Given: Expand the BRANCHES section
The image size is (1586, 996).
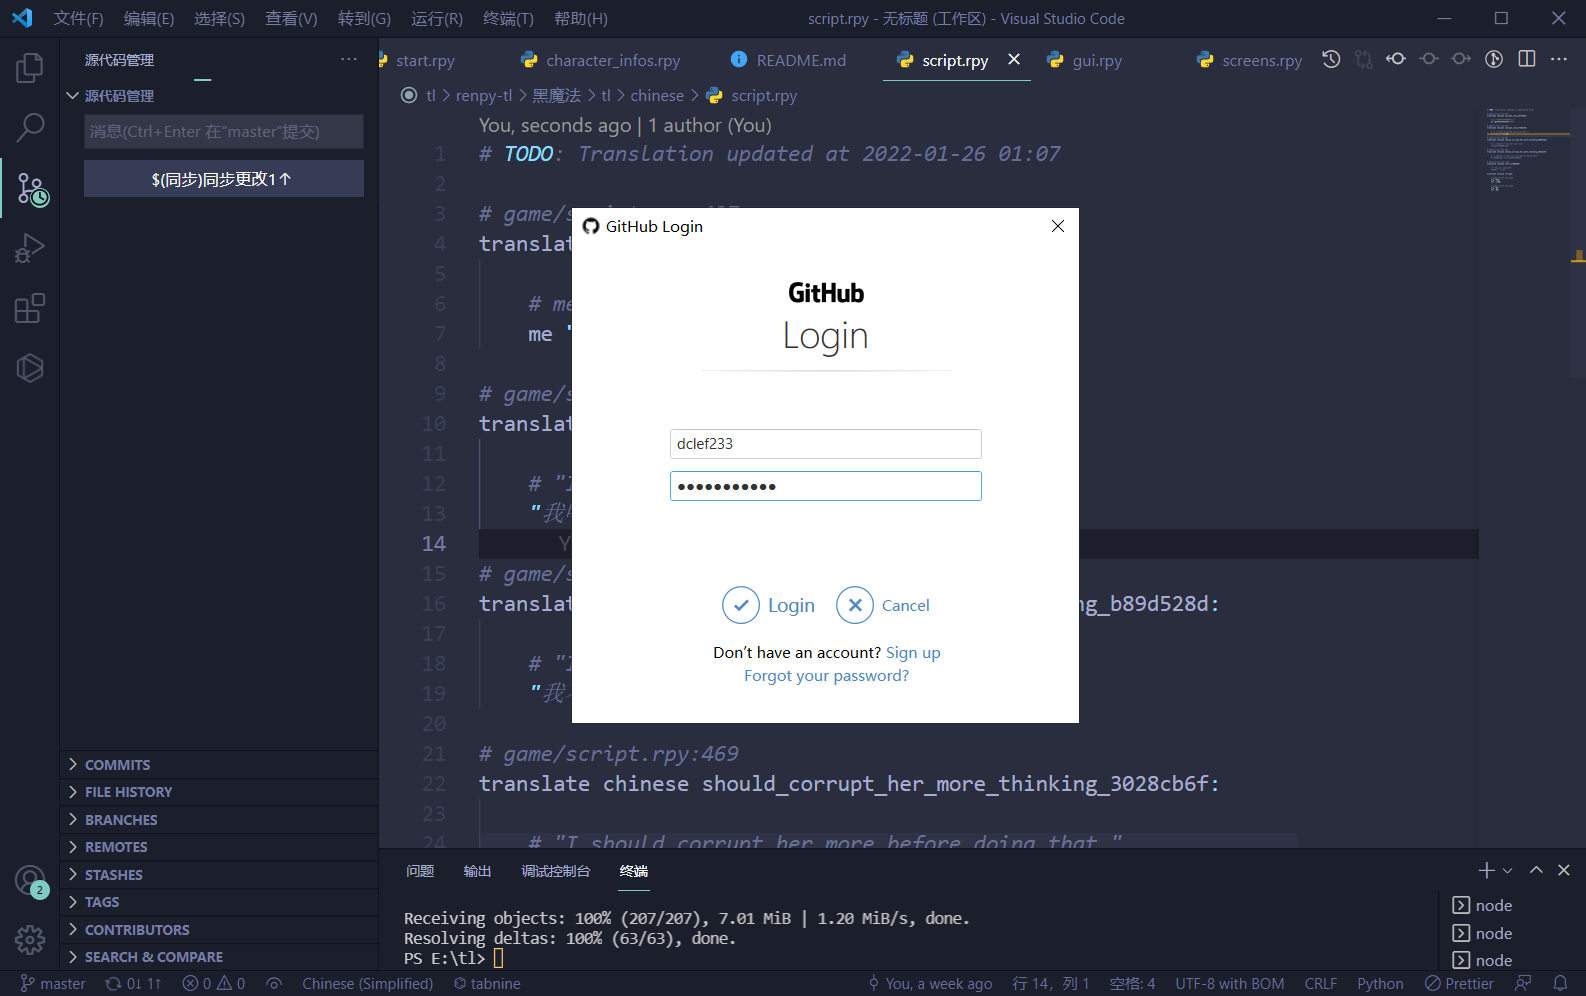Looking at the screenshot, I should click(219, 820).
